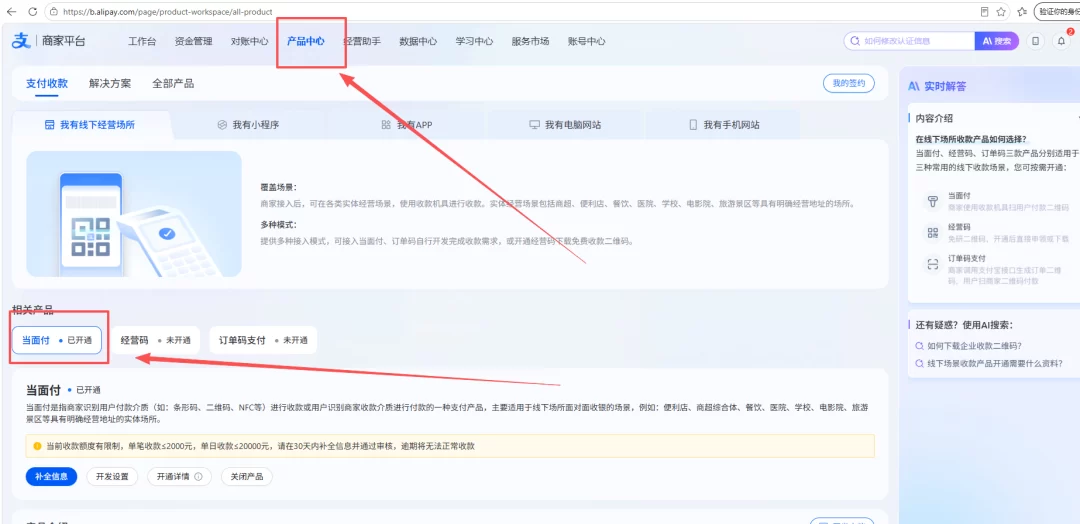
Task: Click 在线下场所收款产品如何选择? heading
Action: pyautogui.click(x=970, y=139)
